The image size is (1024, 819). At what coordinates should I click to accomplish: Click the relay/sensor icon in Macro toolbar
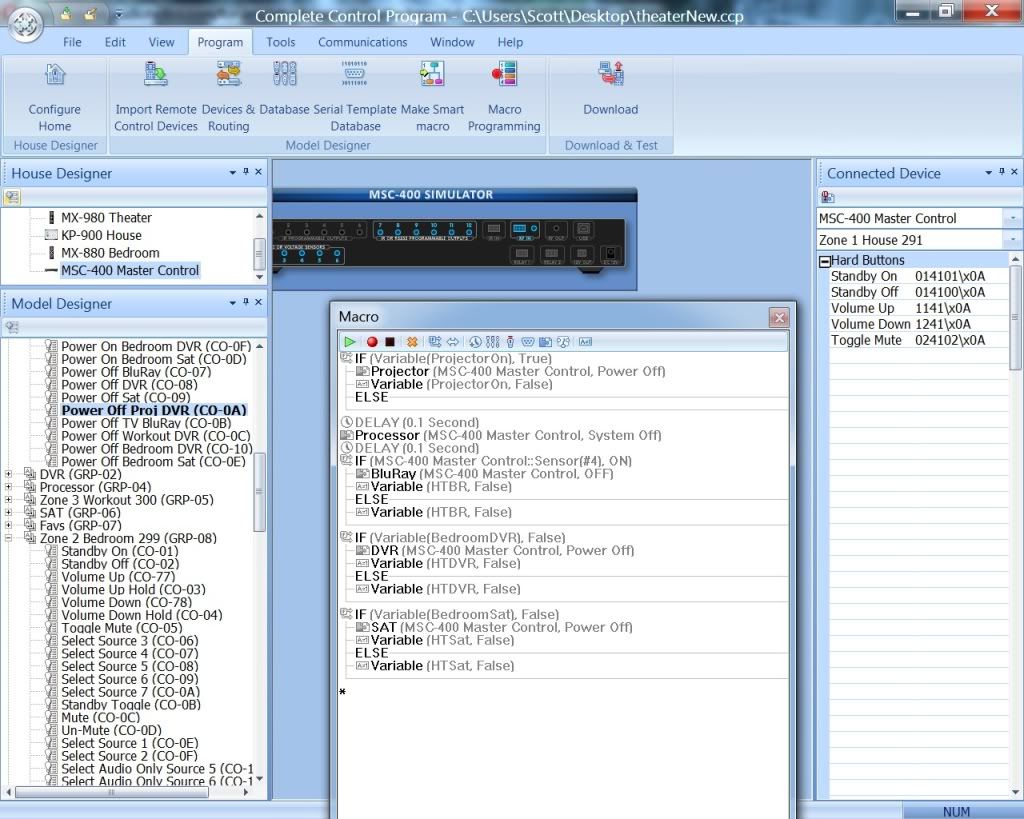point(563,342)
